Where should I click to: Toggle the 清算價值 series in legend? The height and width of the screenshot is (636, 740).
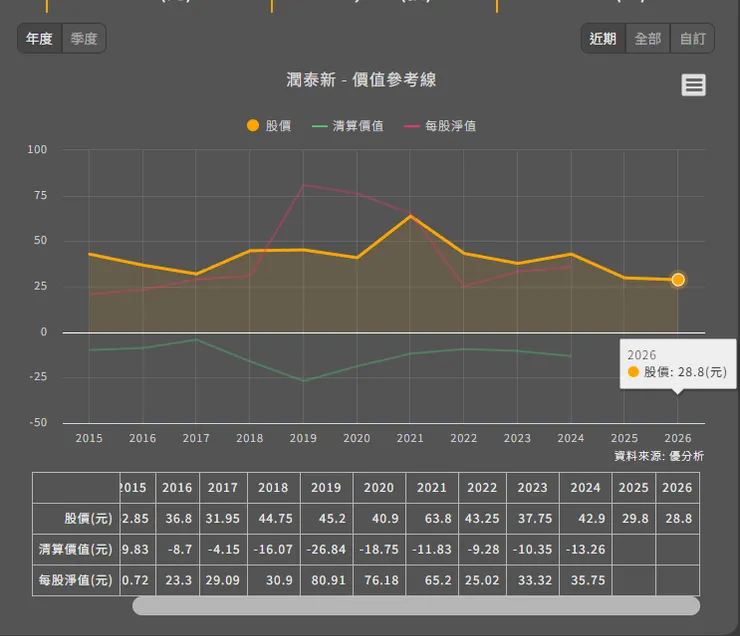click(x=348, y=126)
